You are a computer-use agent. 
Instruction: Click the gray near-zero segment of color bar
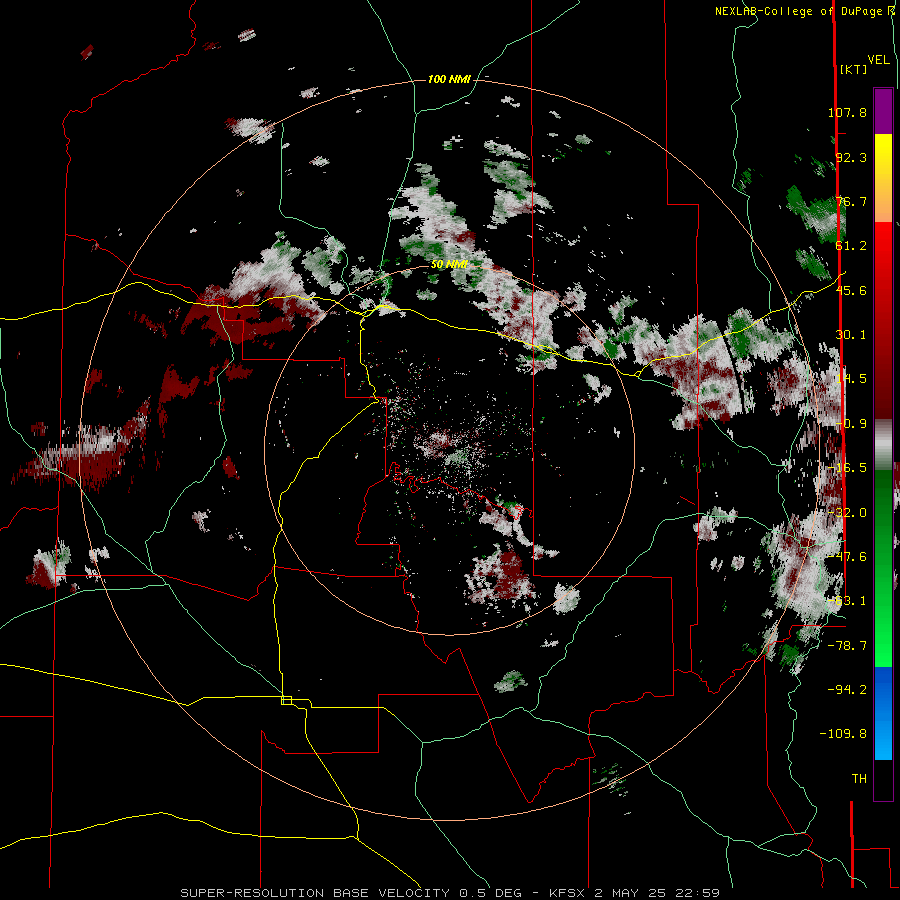point(883,445)
